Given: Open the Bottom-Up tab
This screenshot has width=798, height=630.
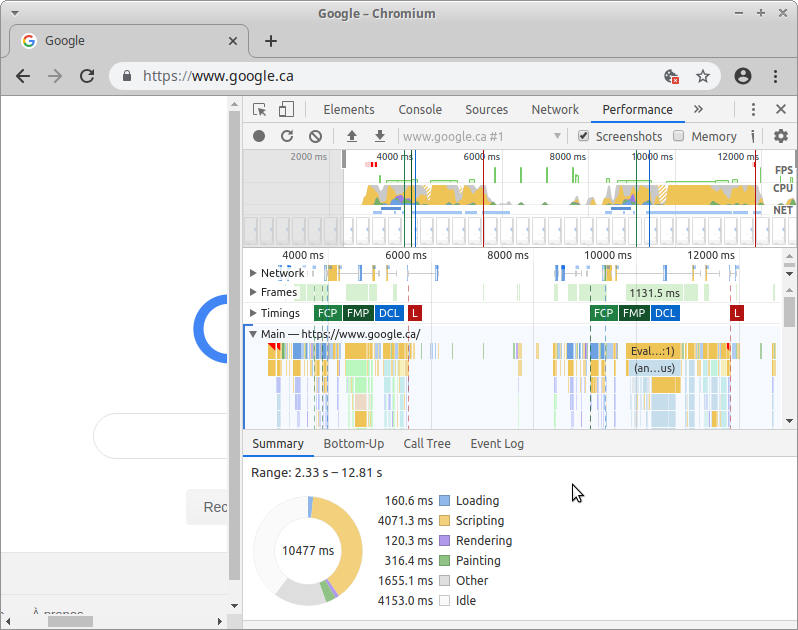Looking at the screenshot, I should coord(353,444).
